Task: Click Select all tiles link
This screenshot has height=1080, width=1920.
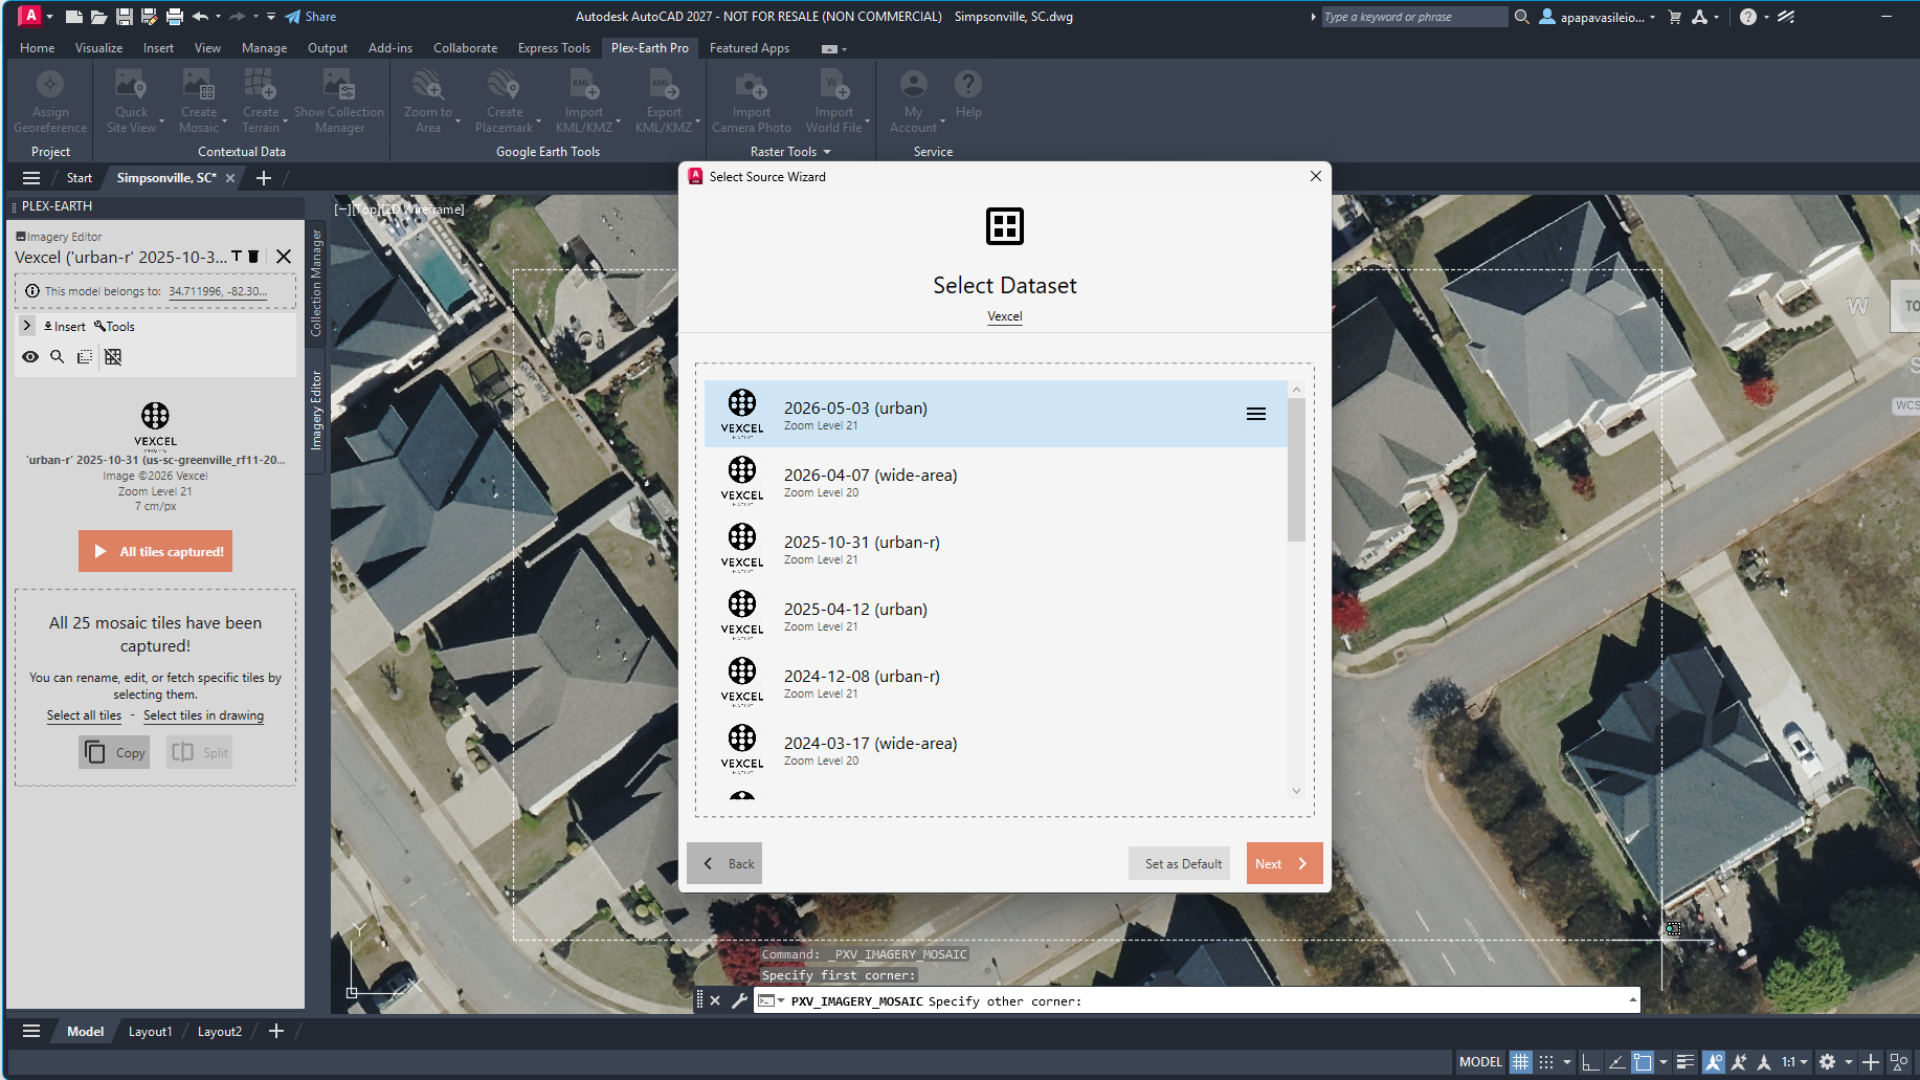Action: [84, 716]
